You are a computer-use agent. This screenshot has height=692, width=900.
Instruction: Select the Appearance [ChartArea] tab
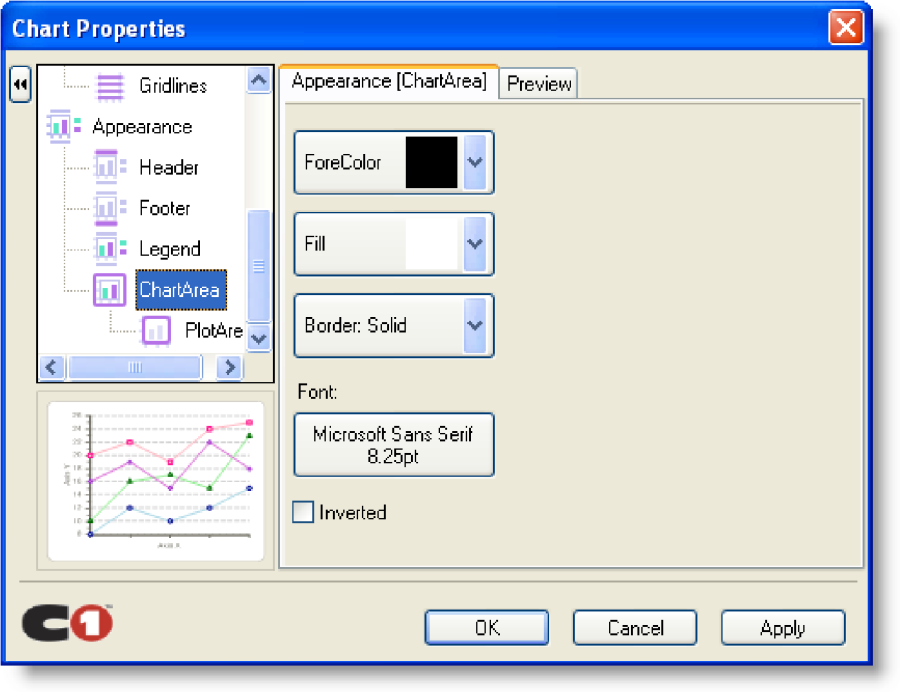click(388, 82)
